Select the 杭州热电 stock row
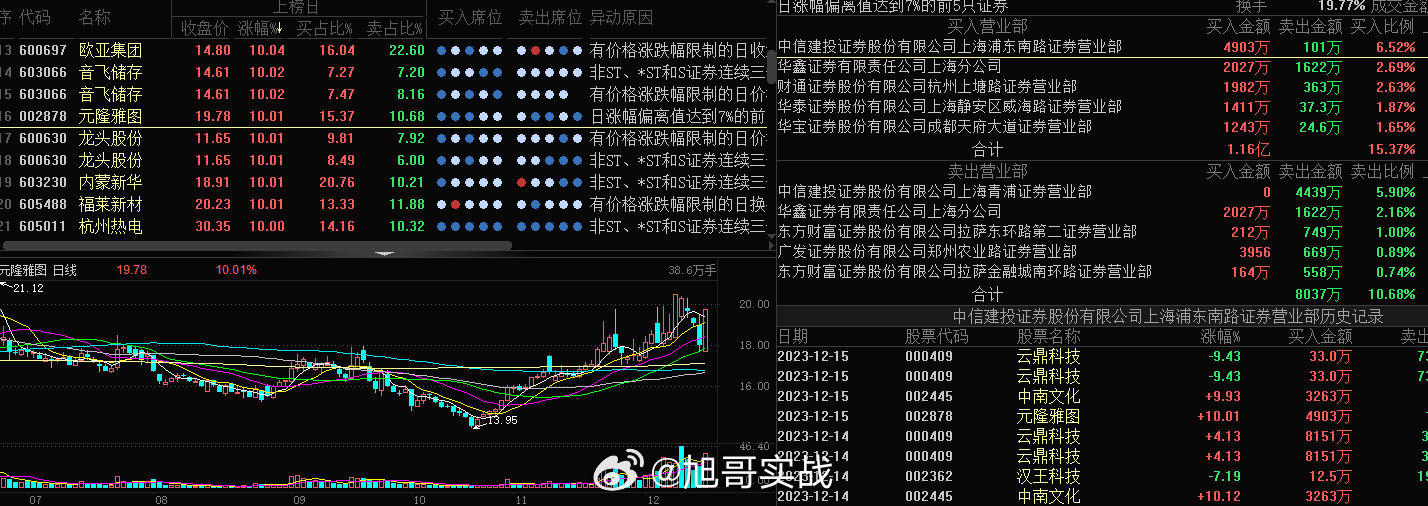Image resolution: width=1428 pixels, height=506 pixels. 384,226
